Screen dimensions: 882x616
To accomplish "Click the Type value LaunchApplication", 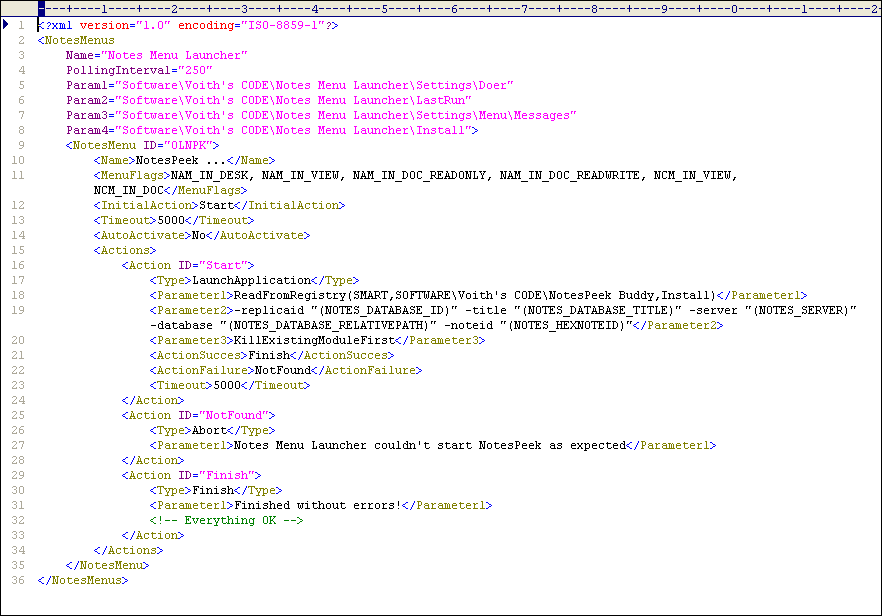I will [251, 280].
